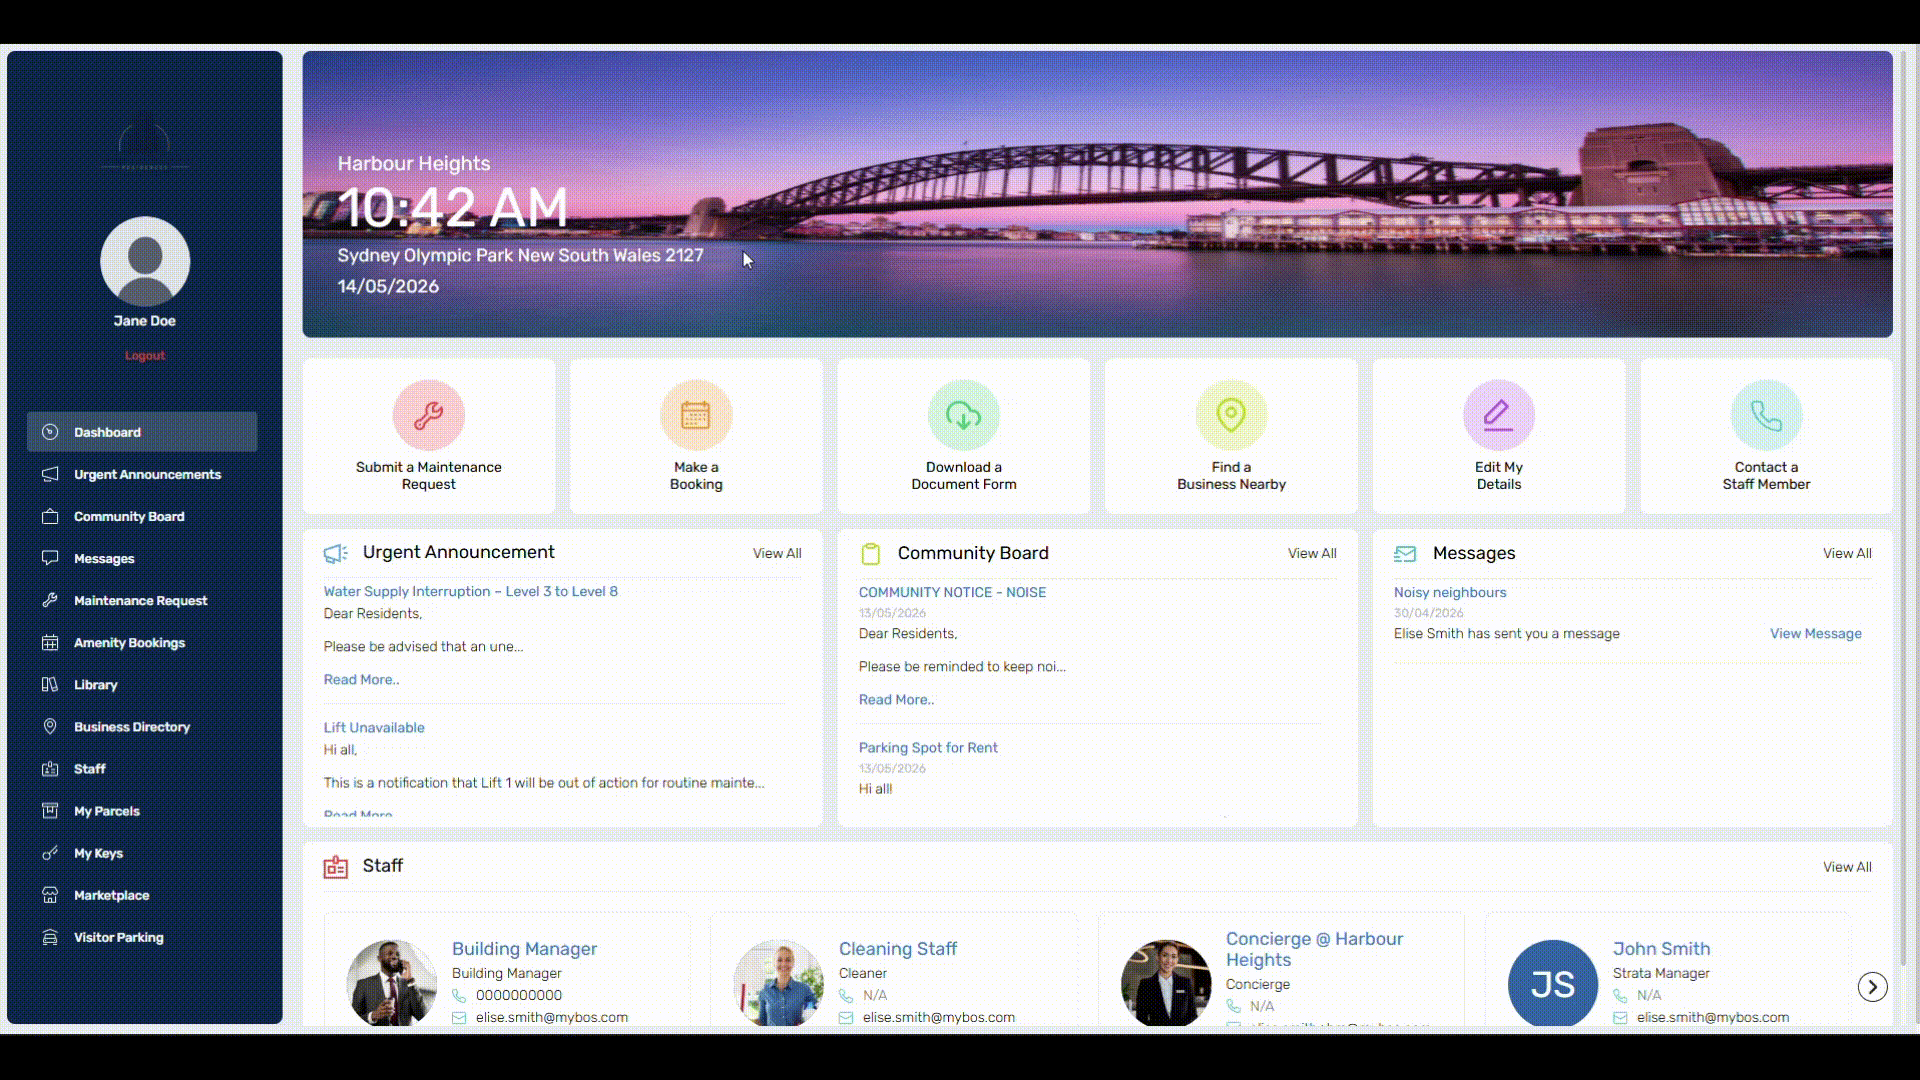Screen dimensions: 1920x1080
Task: Click the email icon in Building Manager card
Action: pos(459,1018)
